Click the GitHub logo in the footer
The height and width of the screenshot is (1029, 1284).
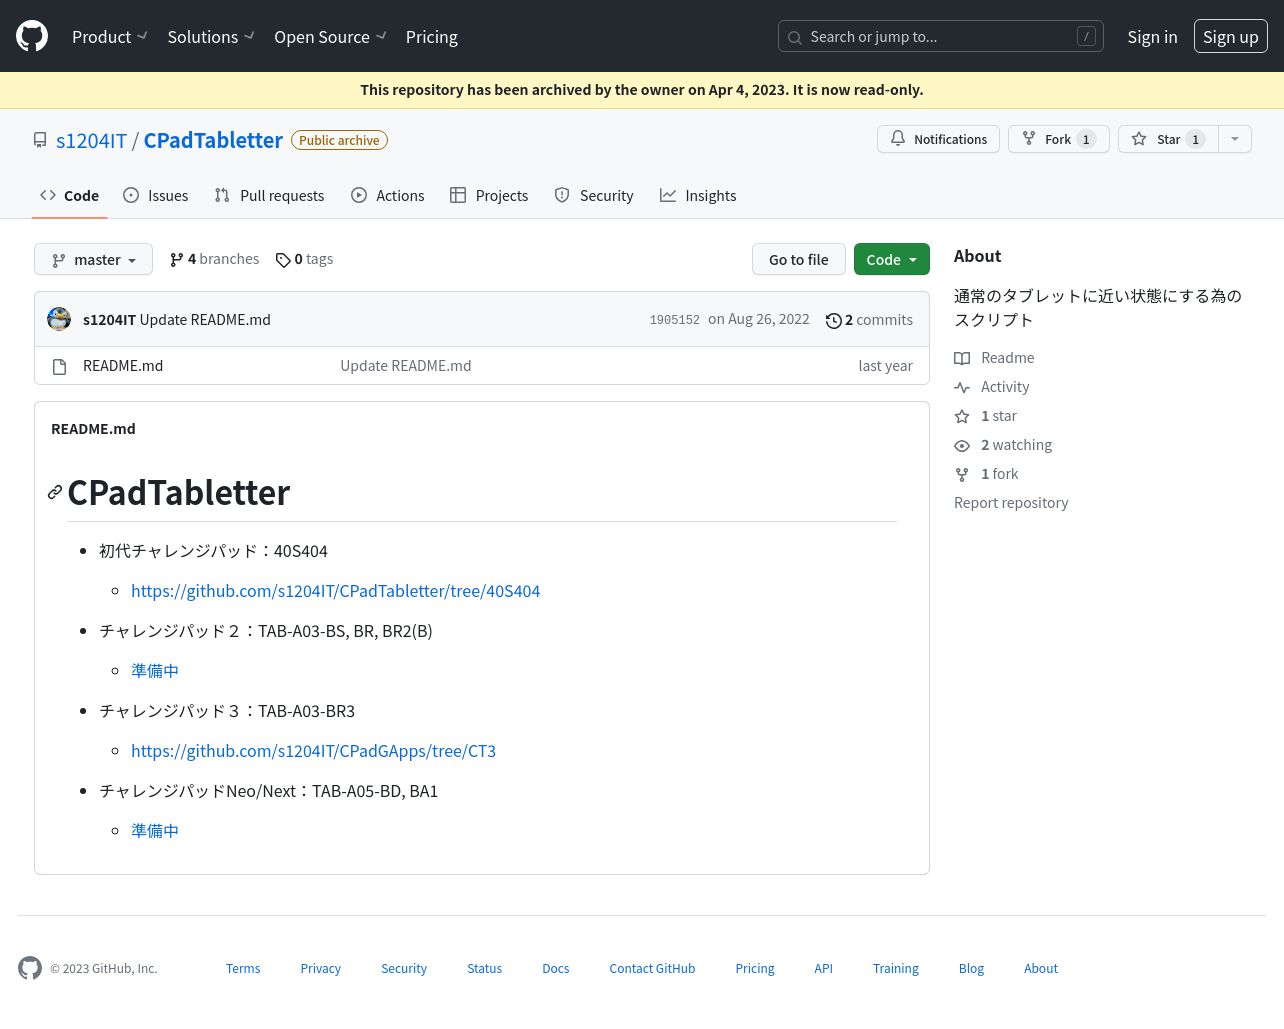tap(30, 968)
